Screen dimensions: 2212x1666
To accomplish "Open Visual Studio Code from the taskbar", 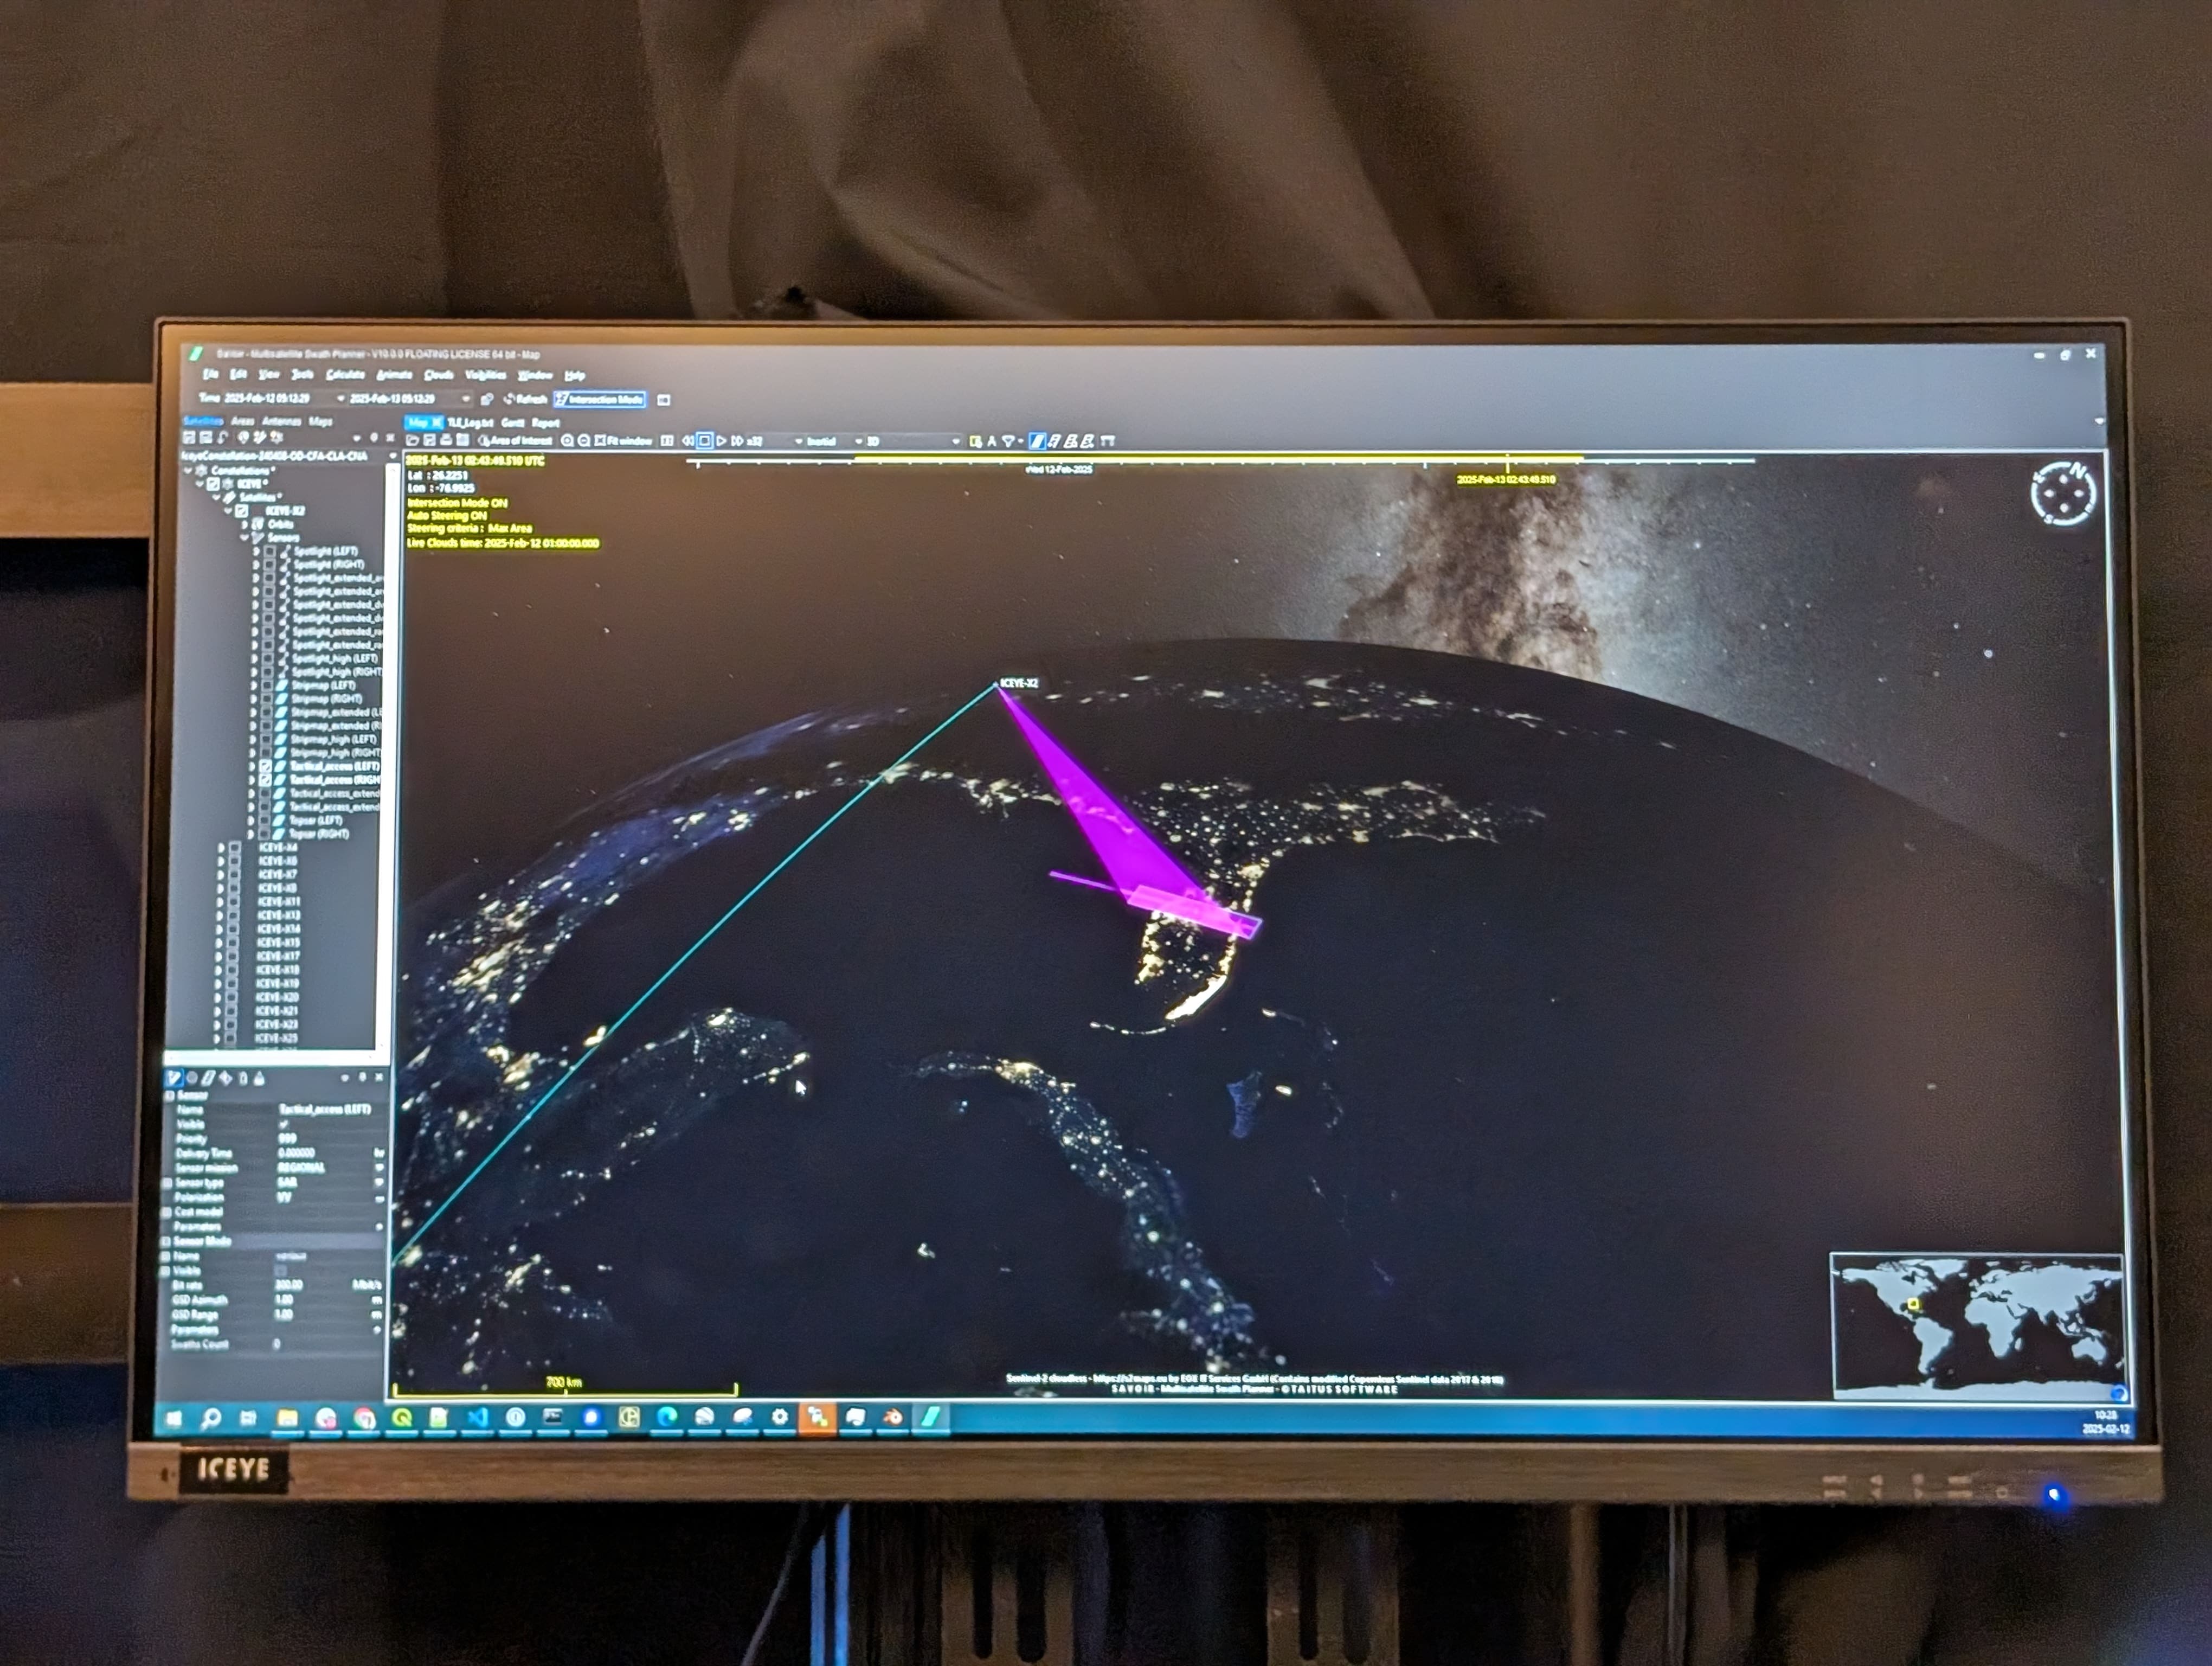I will [x=478, y=1417].
